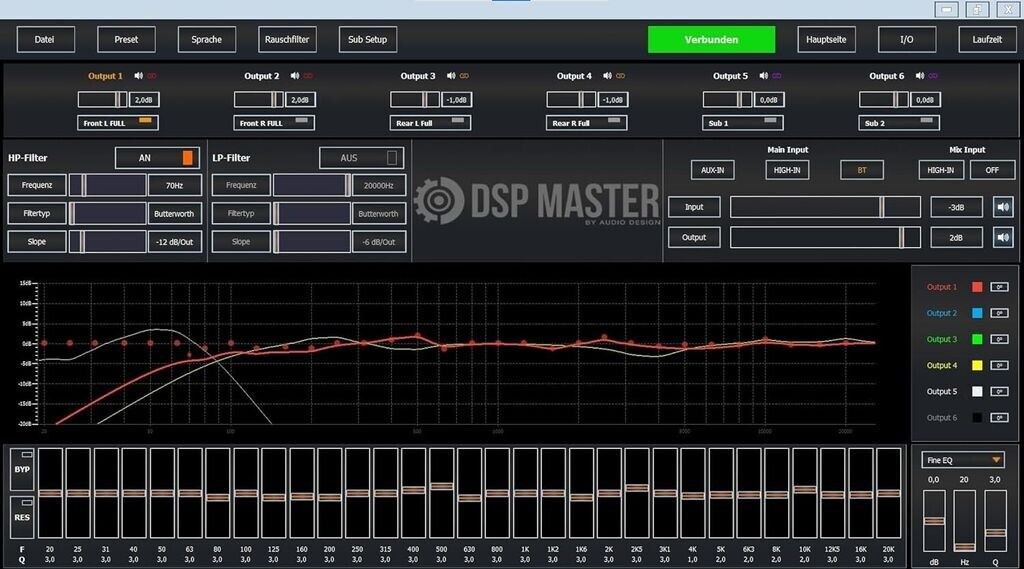The height and width of the screenshot is (569, 1024).
Task: Open the Sub 1 channel selector
Action: 743,123
